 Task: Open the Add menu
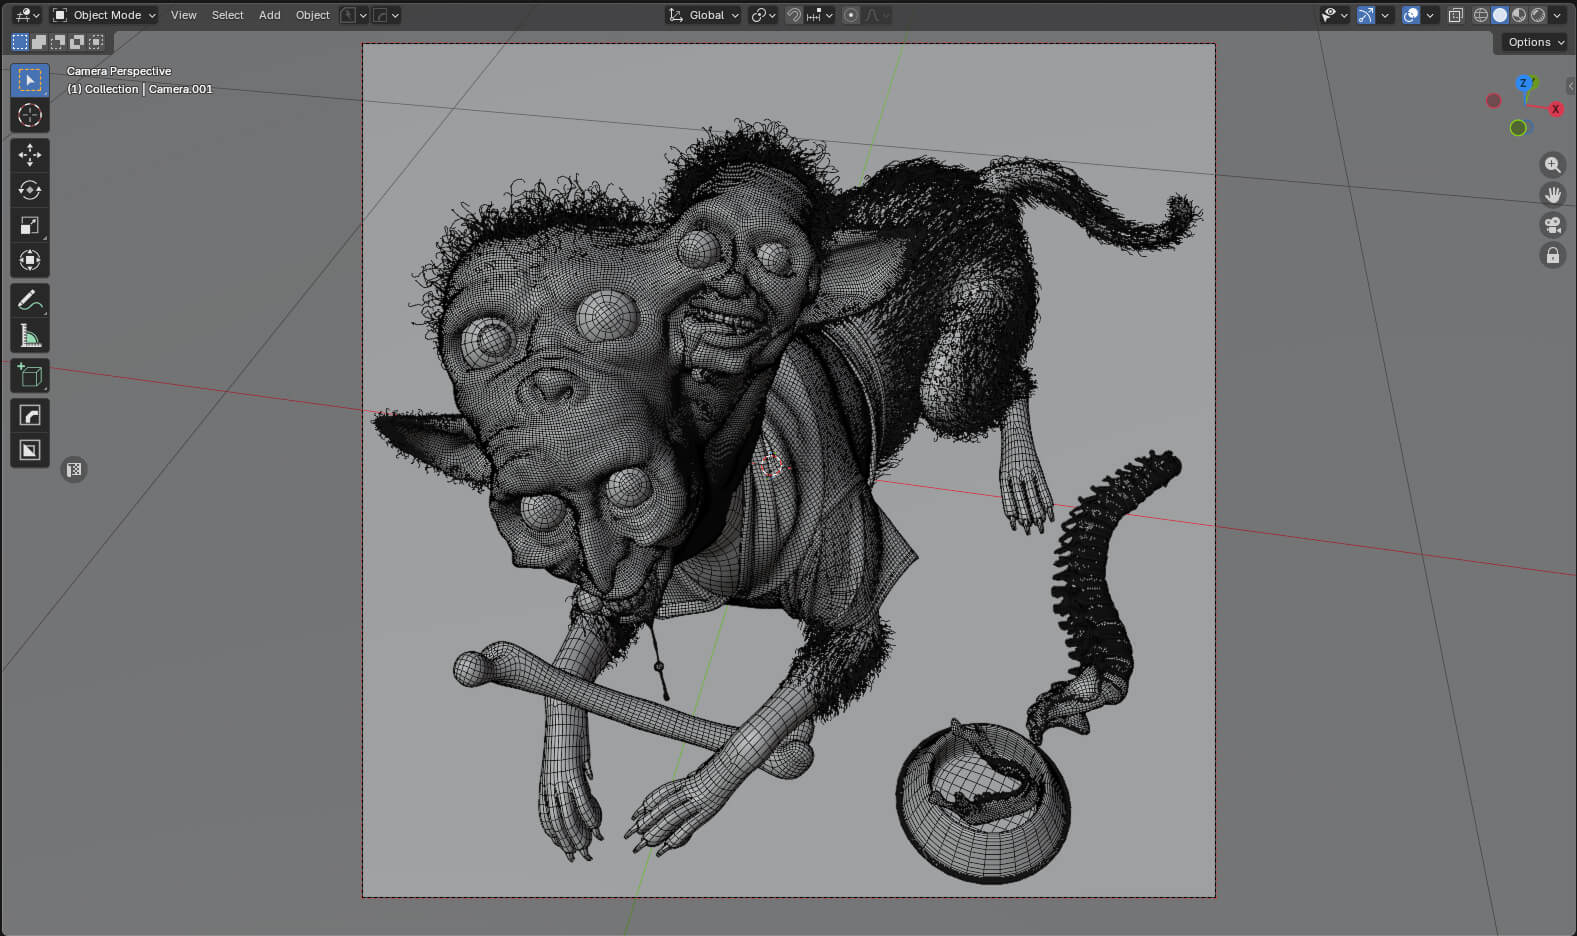[269, 15]
